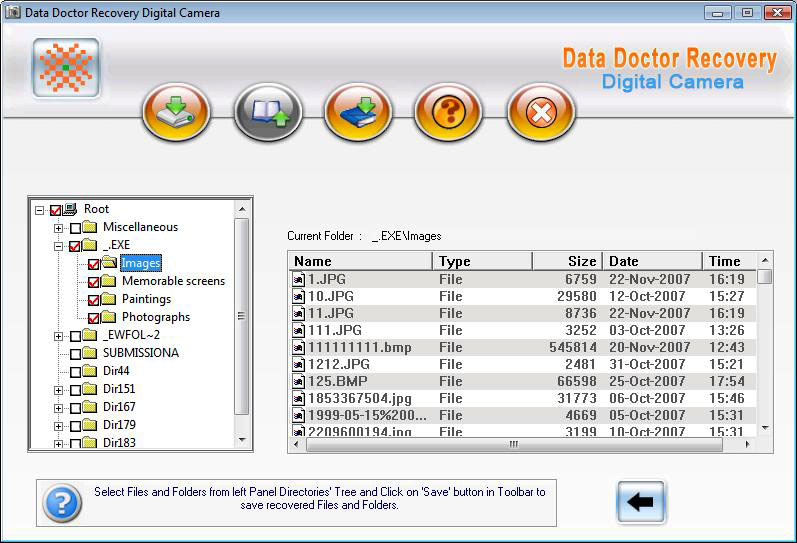Click the 12-Oct-2007 date cell
Screen dimensions: 797x543
647,296
